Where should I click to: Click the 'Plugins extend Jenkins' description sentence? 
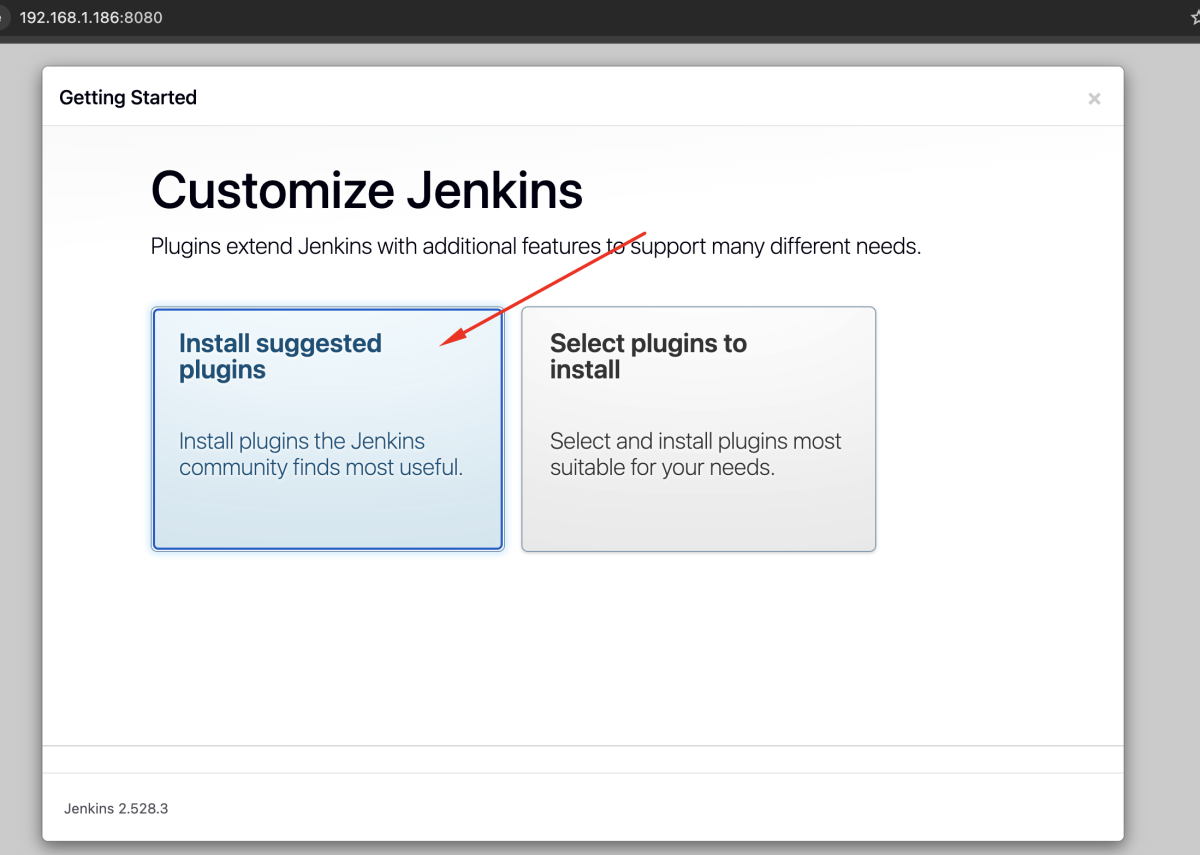[535, 246]
